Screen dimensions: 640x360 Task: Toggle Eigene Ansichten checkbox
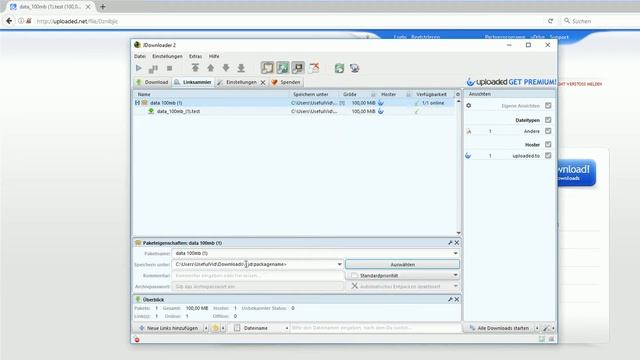[548, 106]
